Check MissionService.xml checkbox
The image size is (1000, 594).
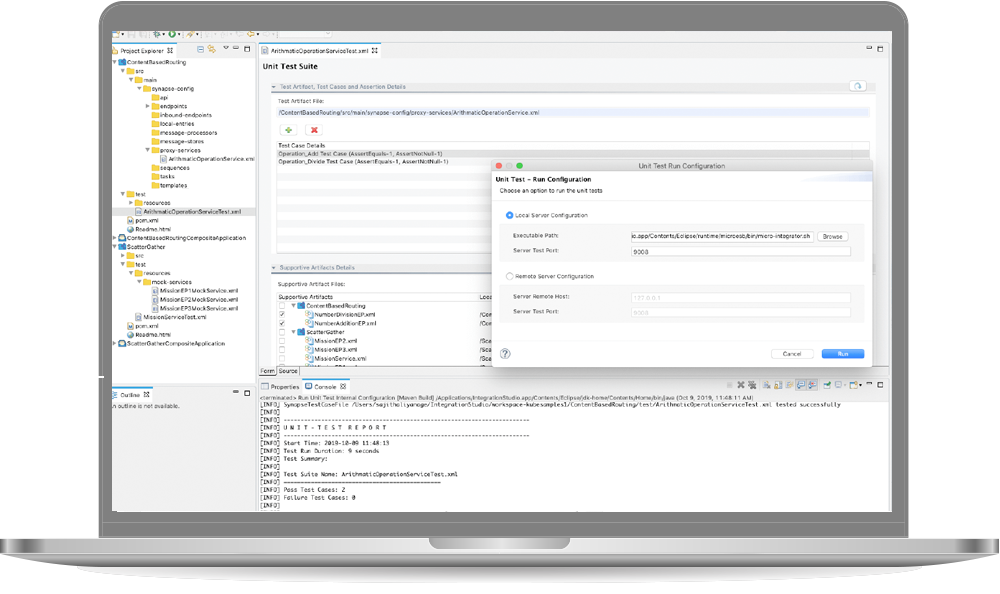282,359
